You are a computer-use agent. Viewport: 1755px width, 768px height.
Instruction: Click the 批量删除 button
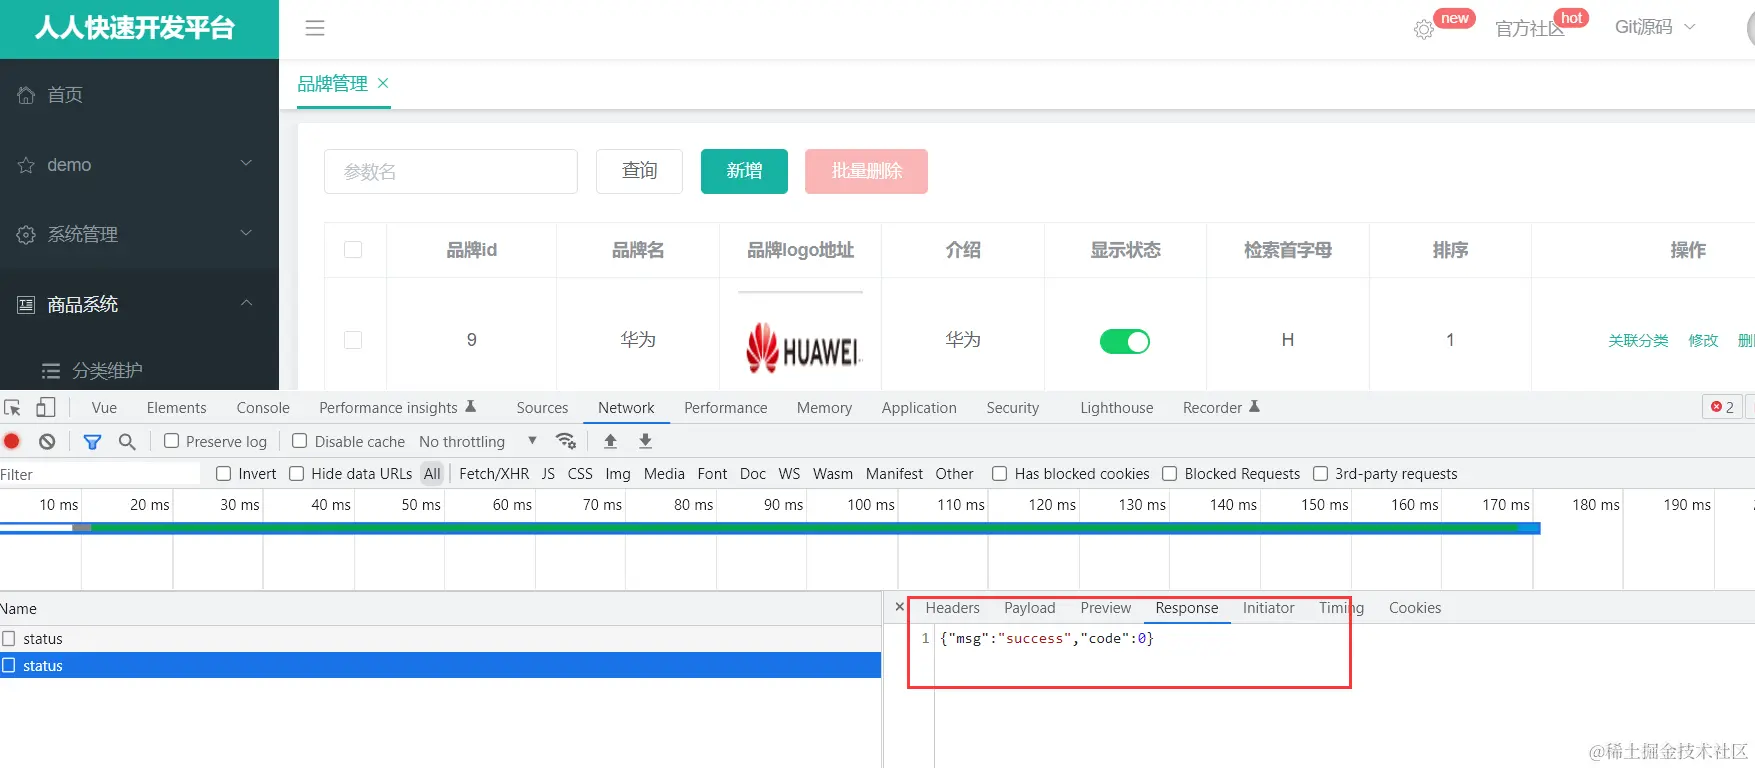[x=866, y=171]
